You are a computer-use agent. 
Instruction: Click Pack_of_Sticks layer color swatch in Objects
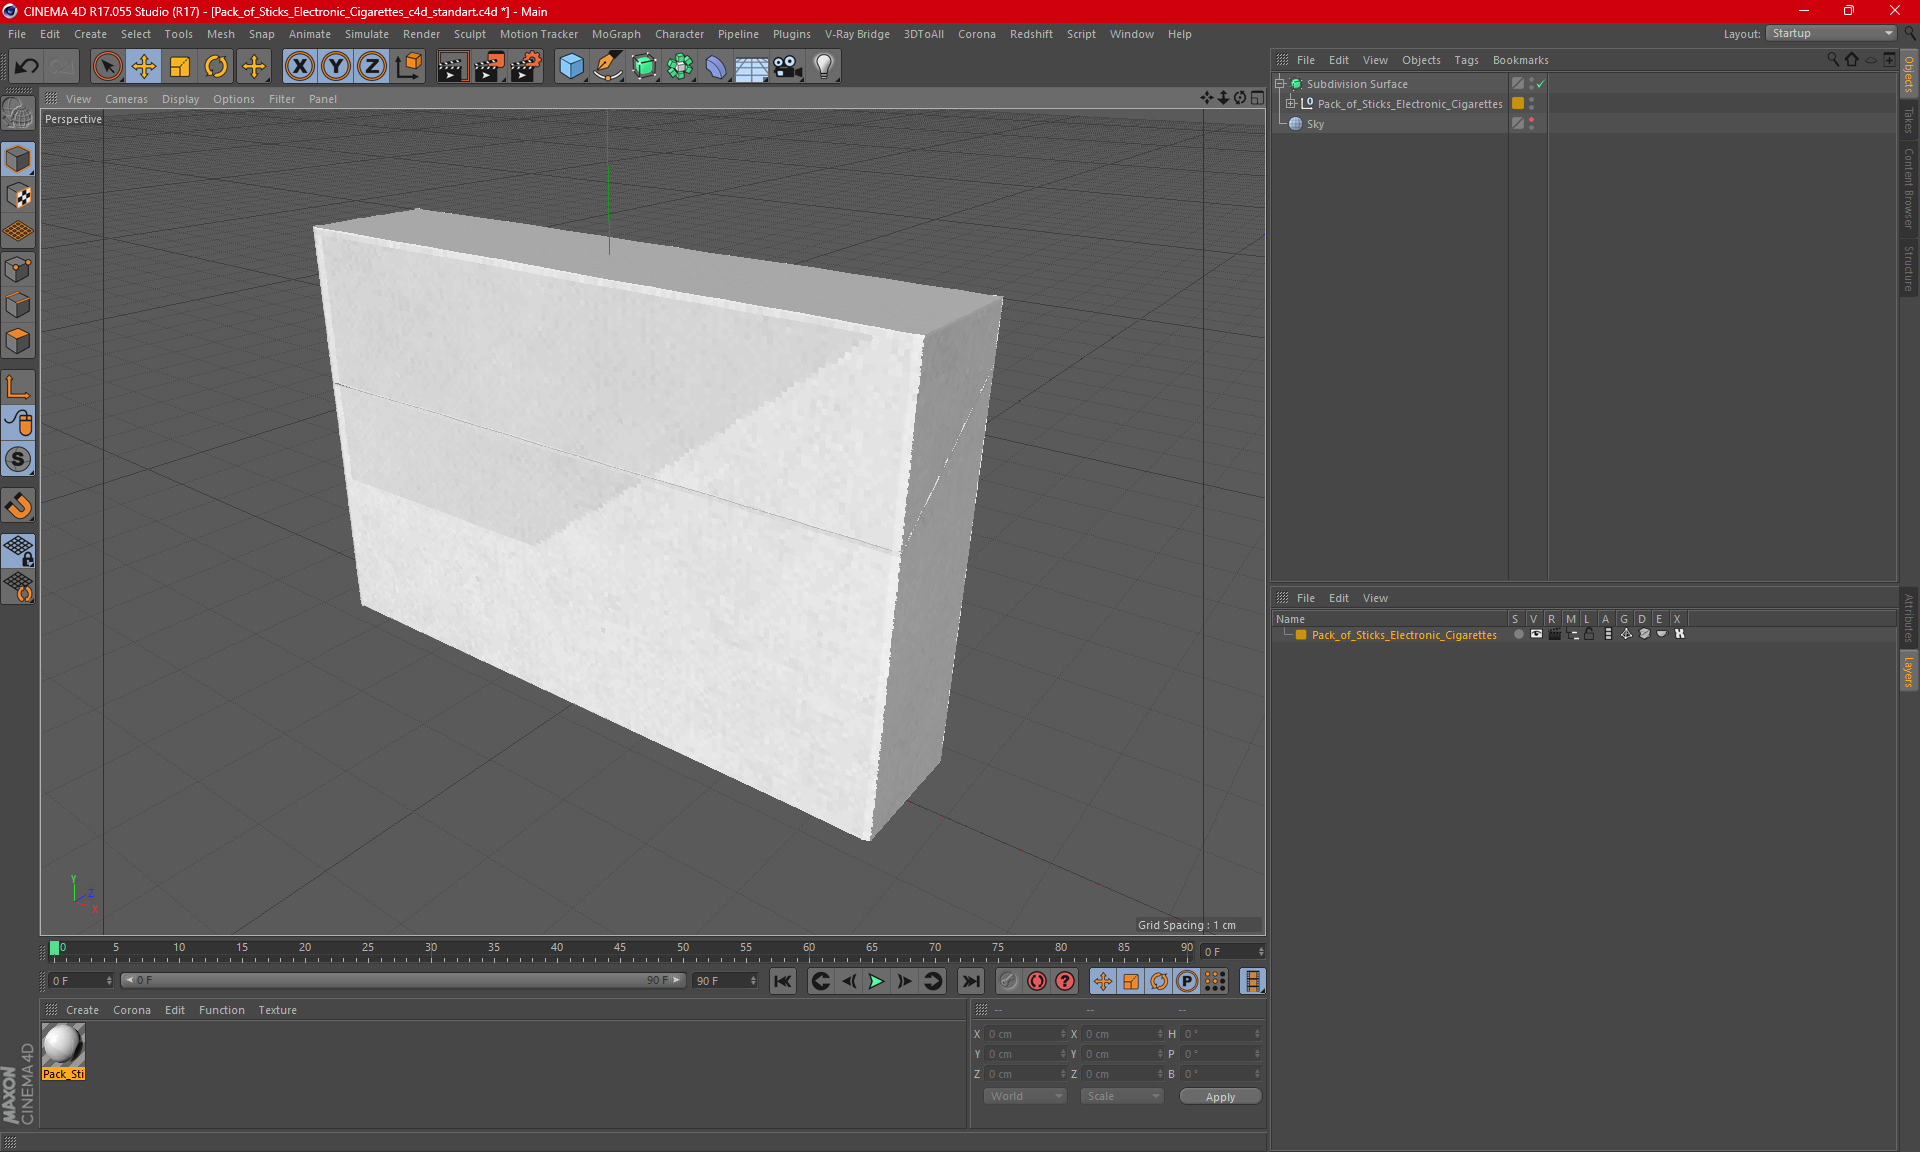1518,104
